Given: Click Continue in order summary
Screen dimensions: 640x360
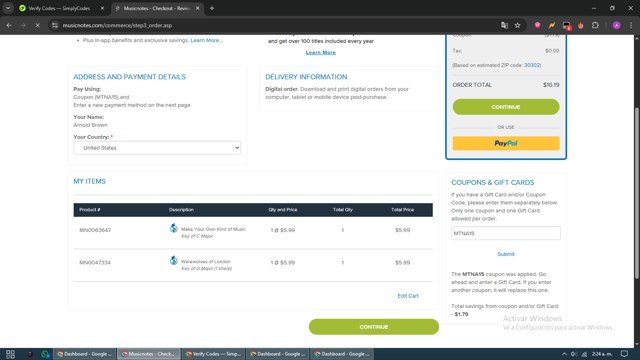Looking at the screenshot, I should (x=506, y=107).
